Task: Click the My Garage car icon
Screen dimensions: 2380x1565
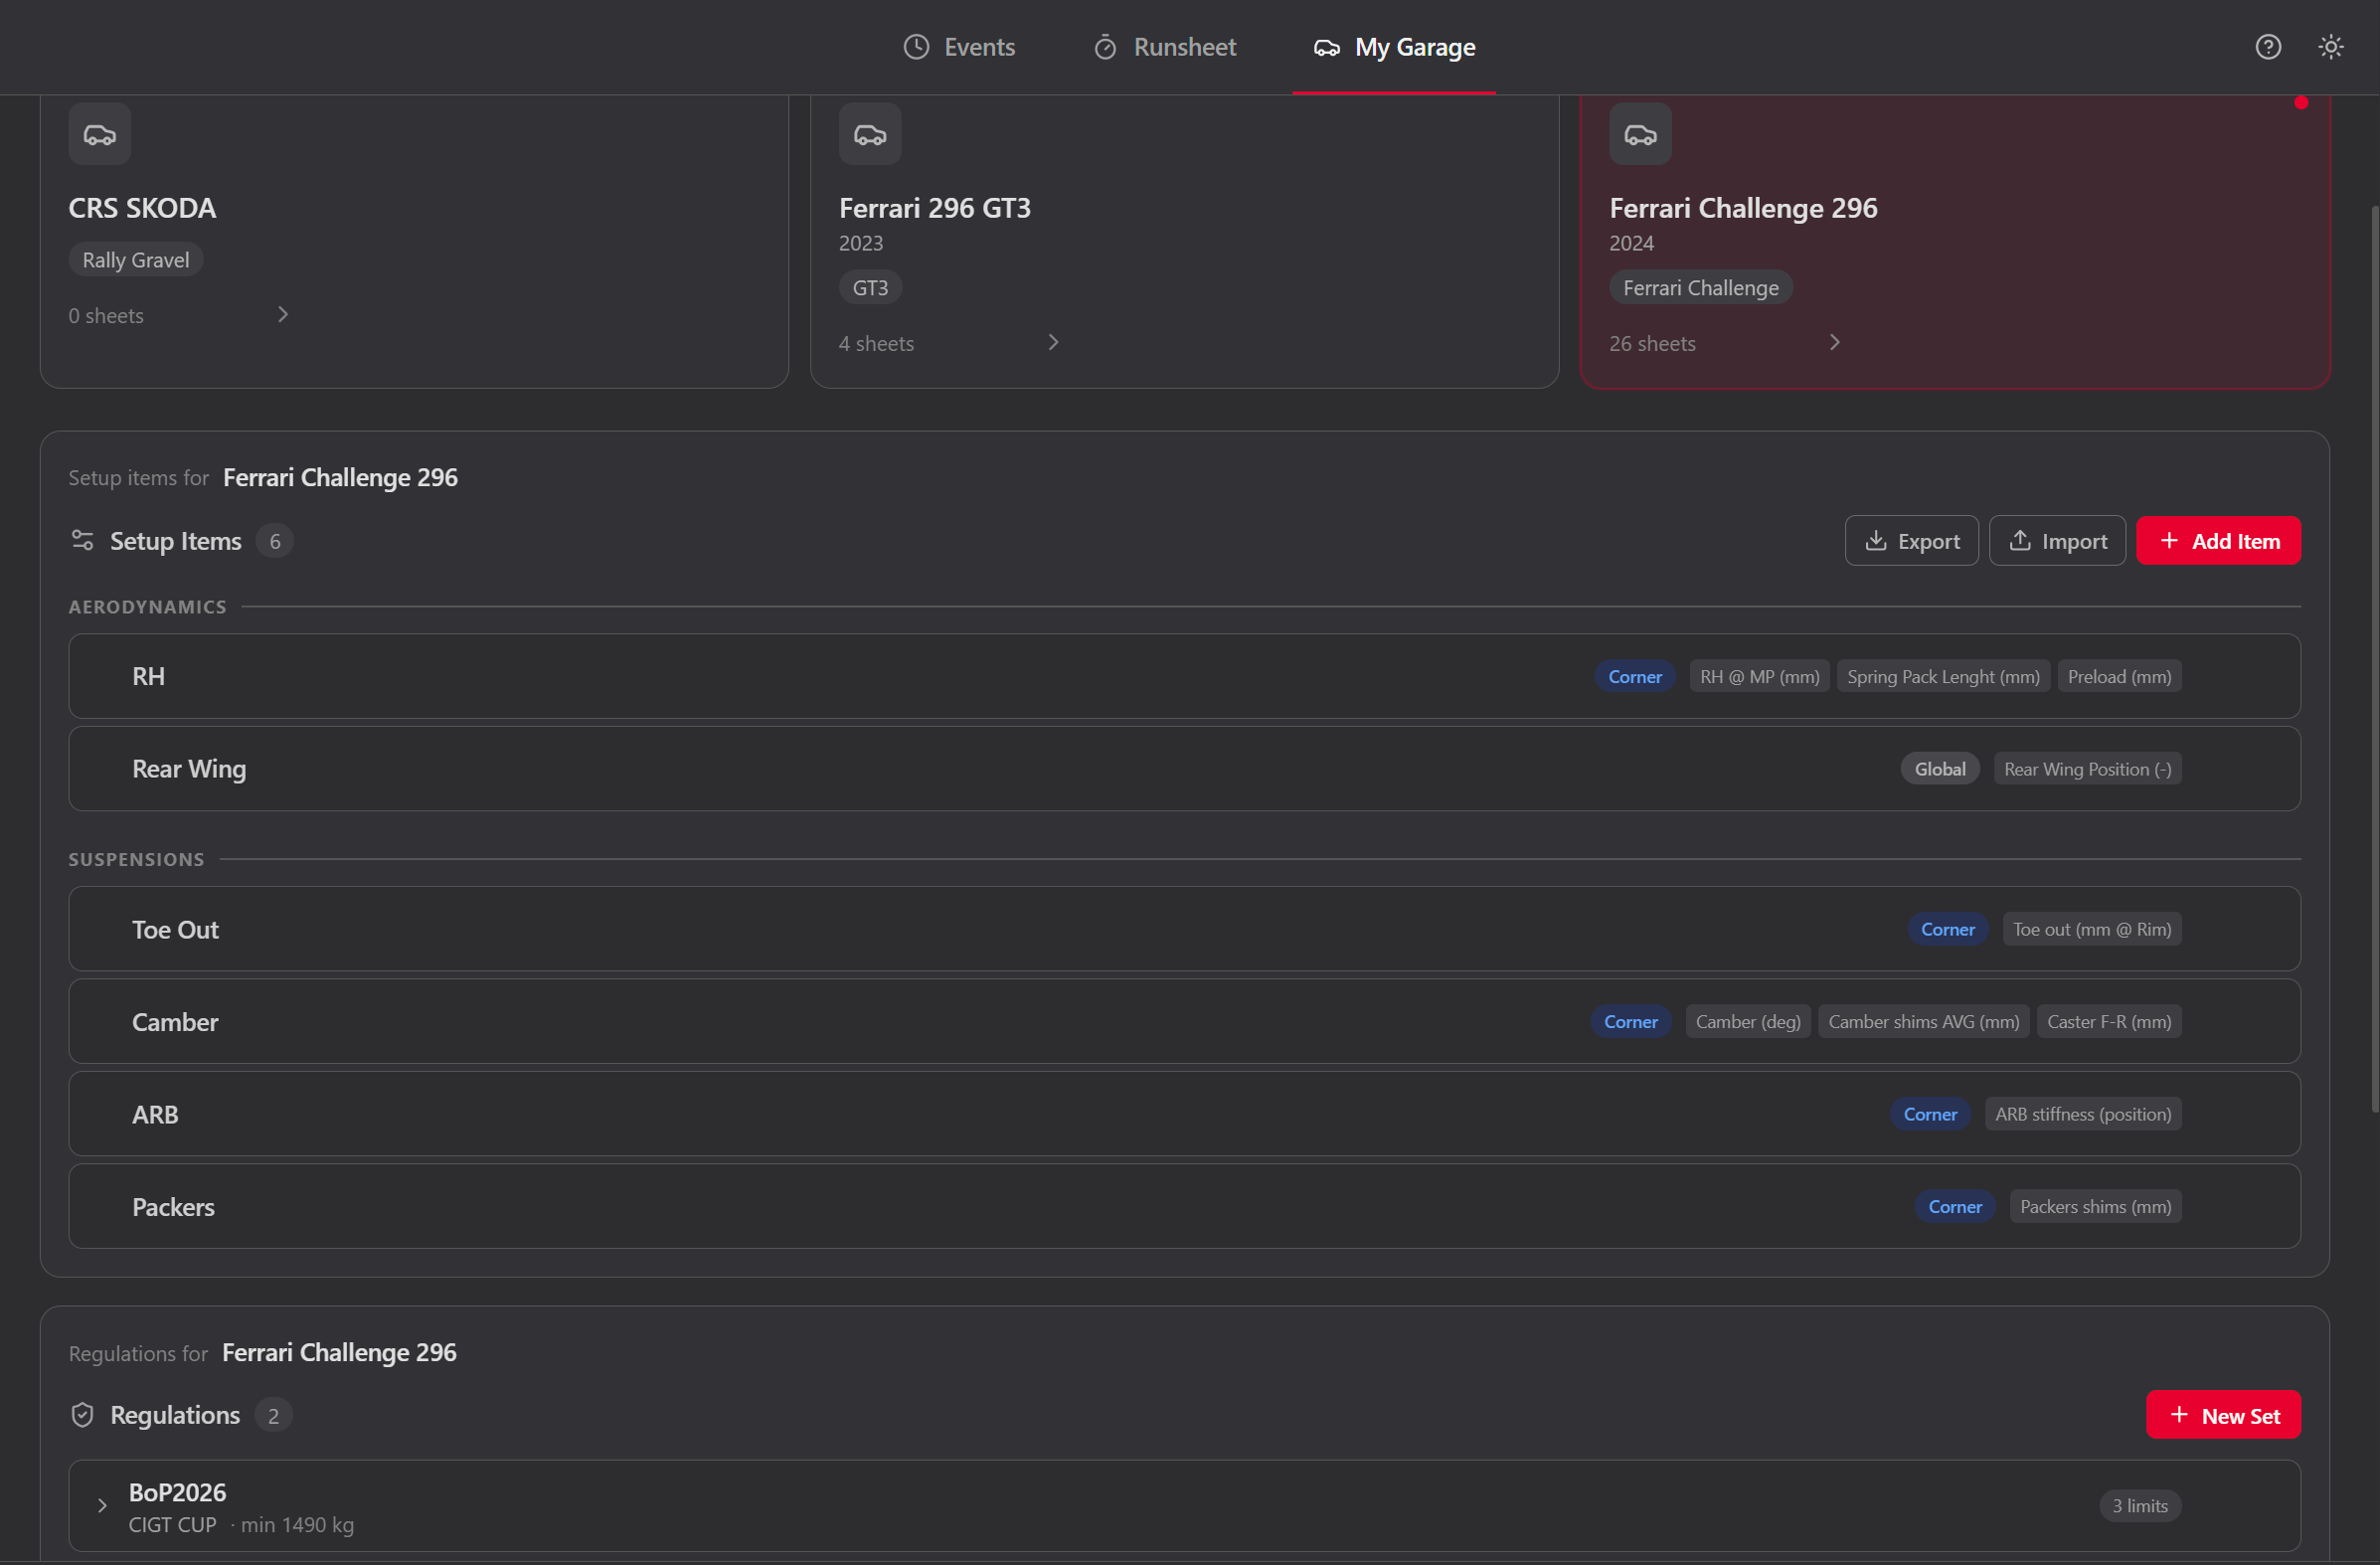Action: coord(1326,46)
